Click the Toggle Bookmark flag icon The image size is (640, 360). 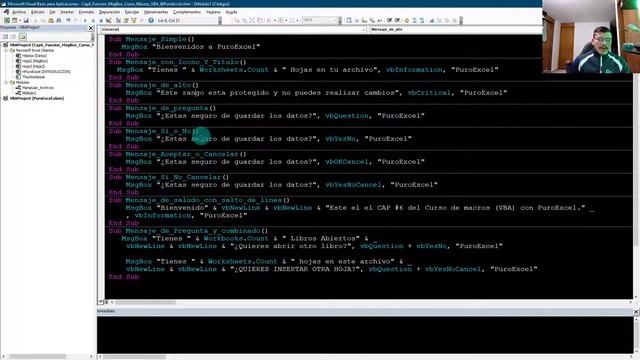click(x=432, y=20)
